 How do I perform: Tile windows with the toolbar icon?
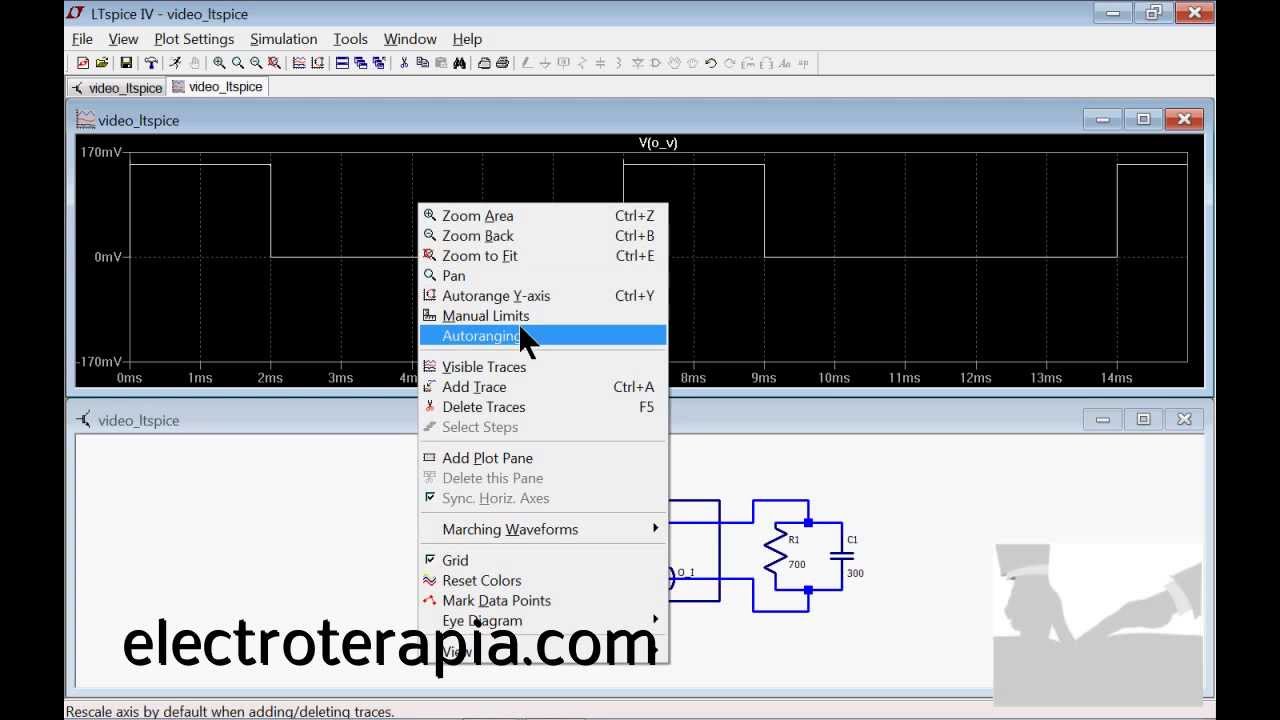[x=342, y=63]
